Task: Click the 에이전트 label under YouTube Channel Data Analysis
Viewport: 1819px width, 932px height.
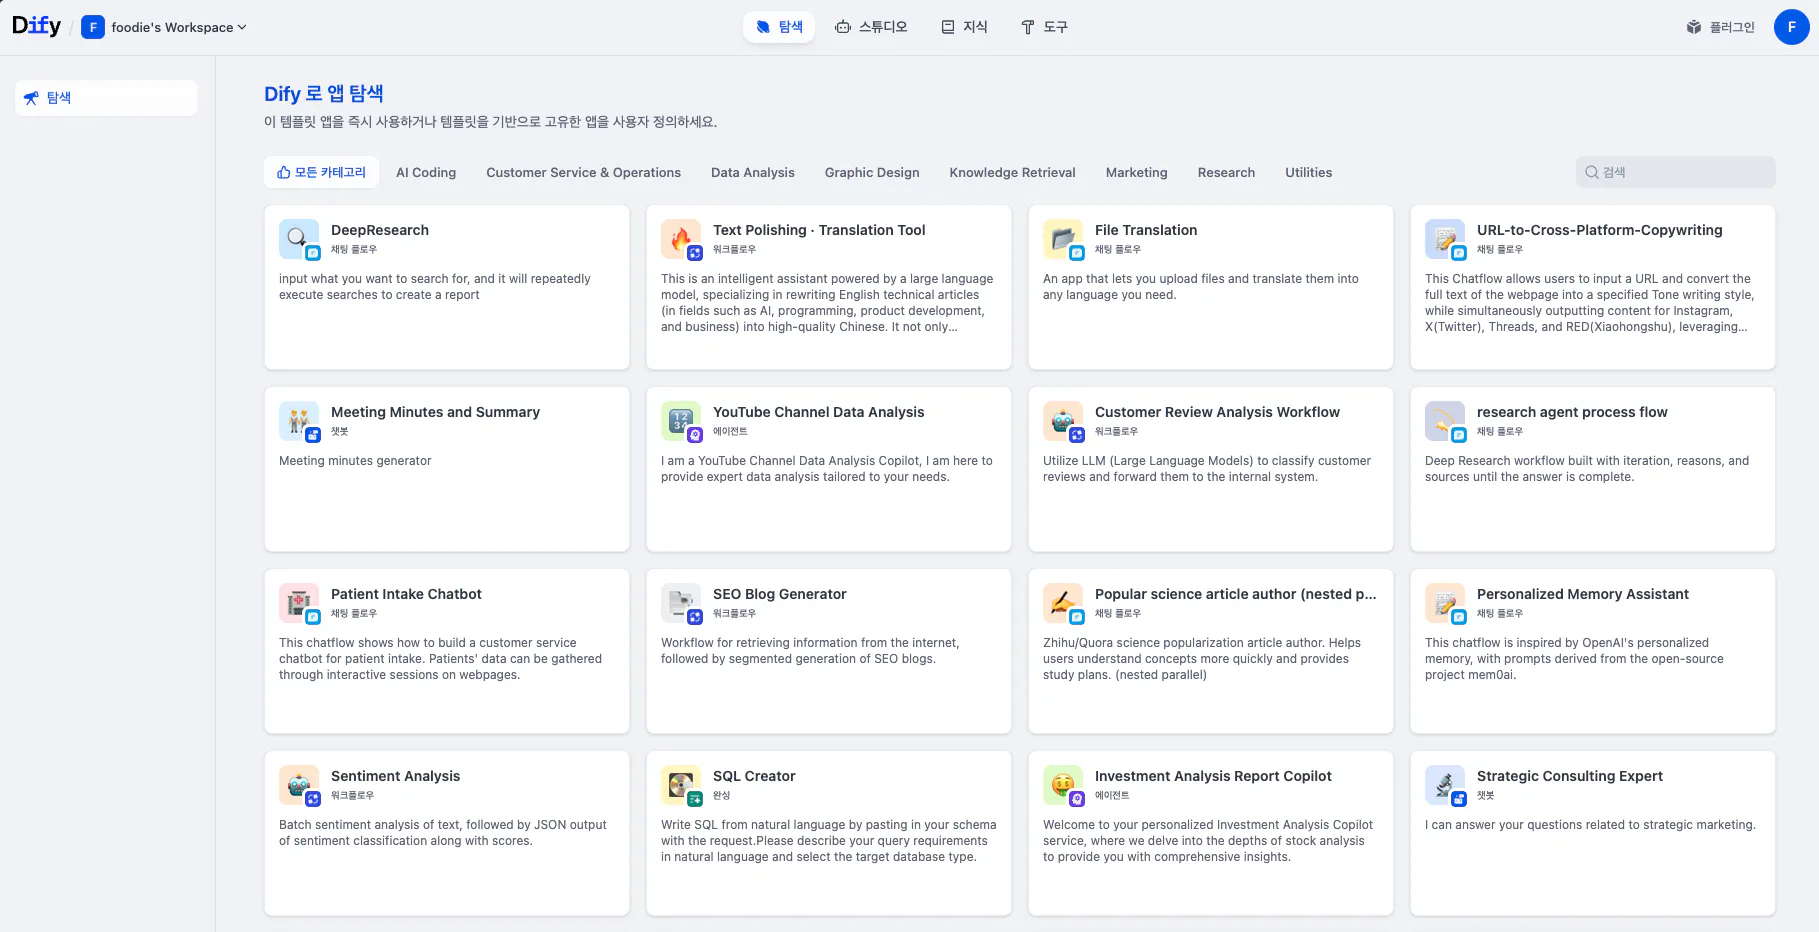Action: coord(730,432)
